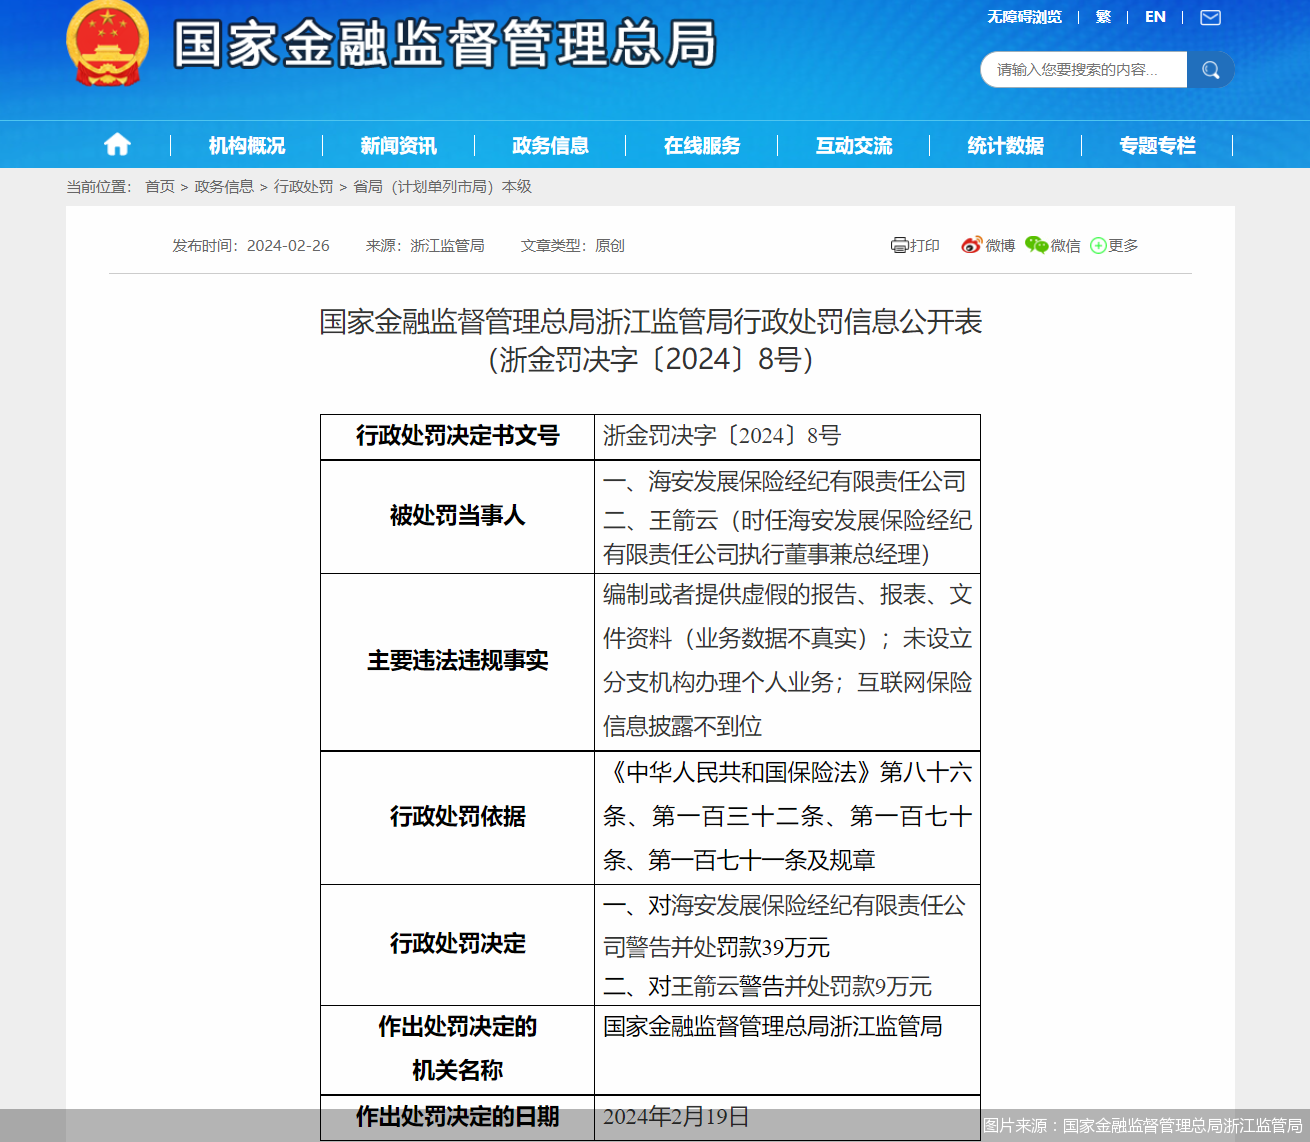Image resolution: width=1310 pixels, height=1142 pixels.
Task: Click the 主要违法违规事实 header cell
Action: [457, 661]
